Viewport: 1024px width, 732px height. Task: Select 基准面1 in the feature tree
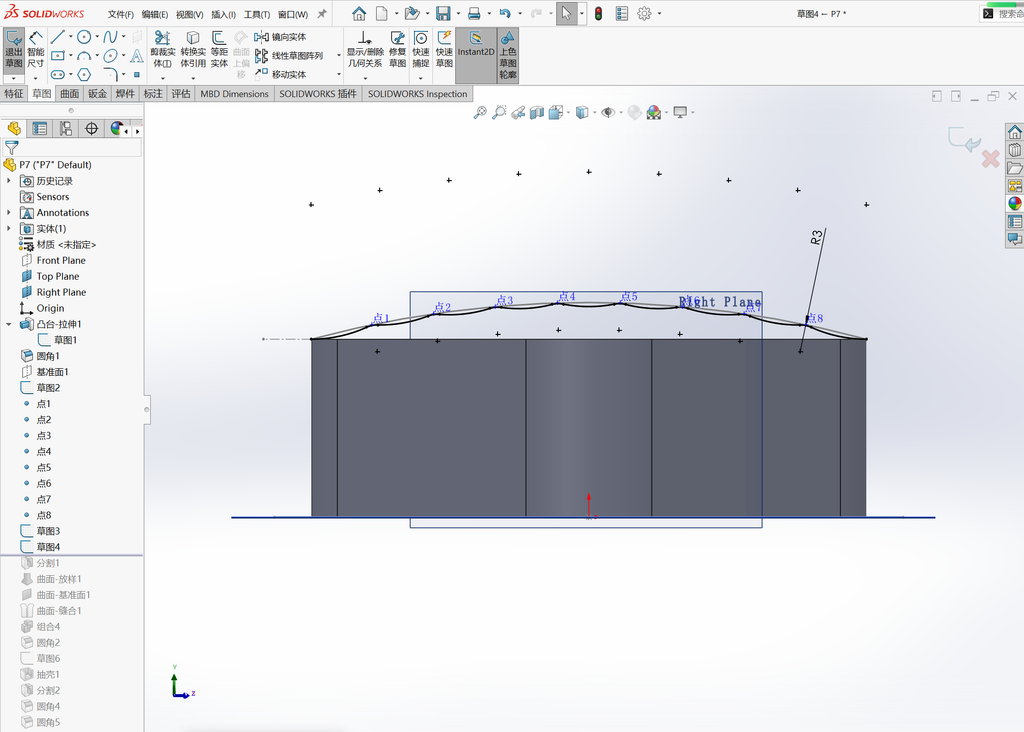point(52,372)
